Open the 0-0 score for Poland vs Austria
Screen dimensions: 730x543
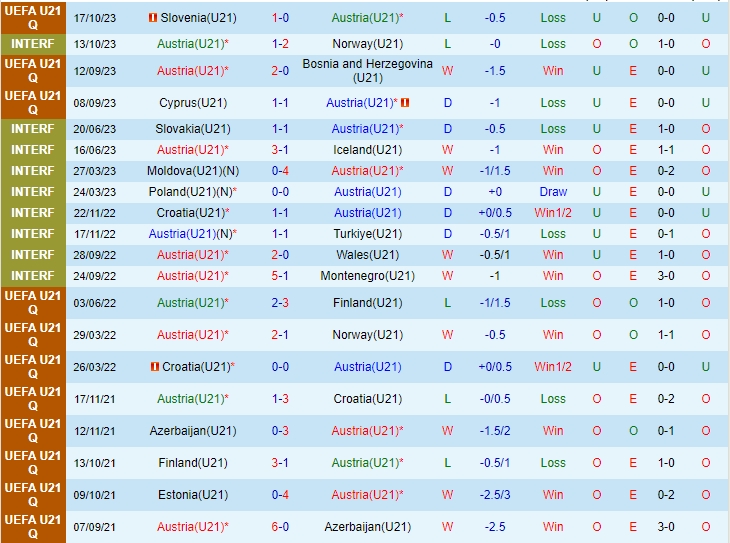point(280,192)
